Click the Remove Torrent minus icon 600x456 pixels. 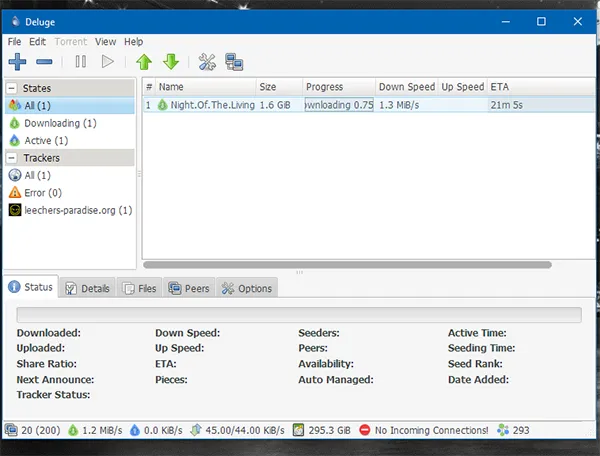tap(45, 62)
